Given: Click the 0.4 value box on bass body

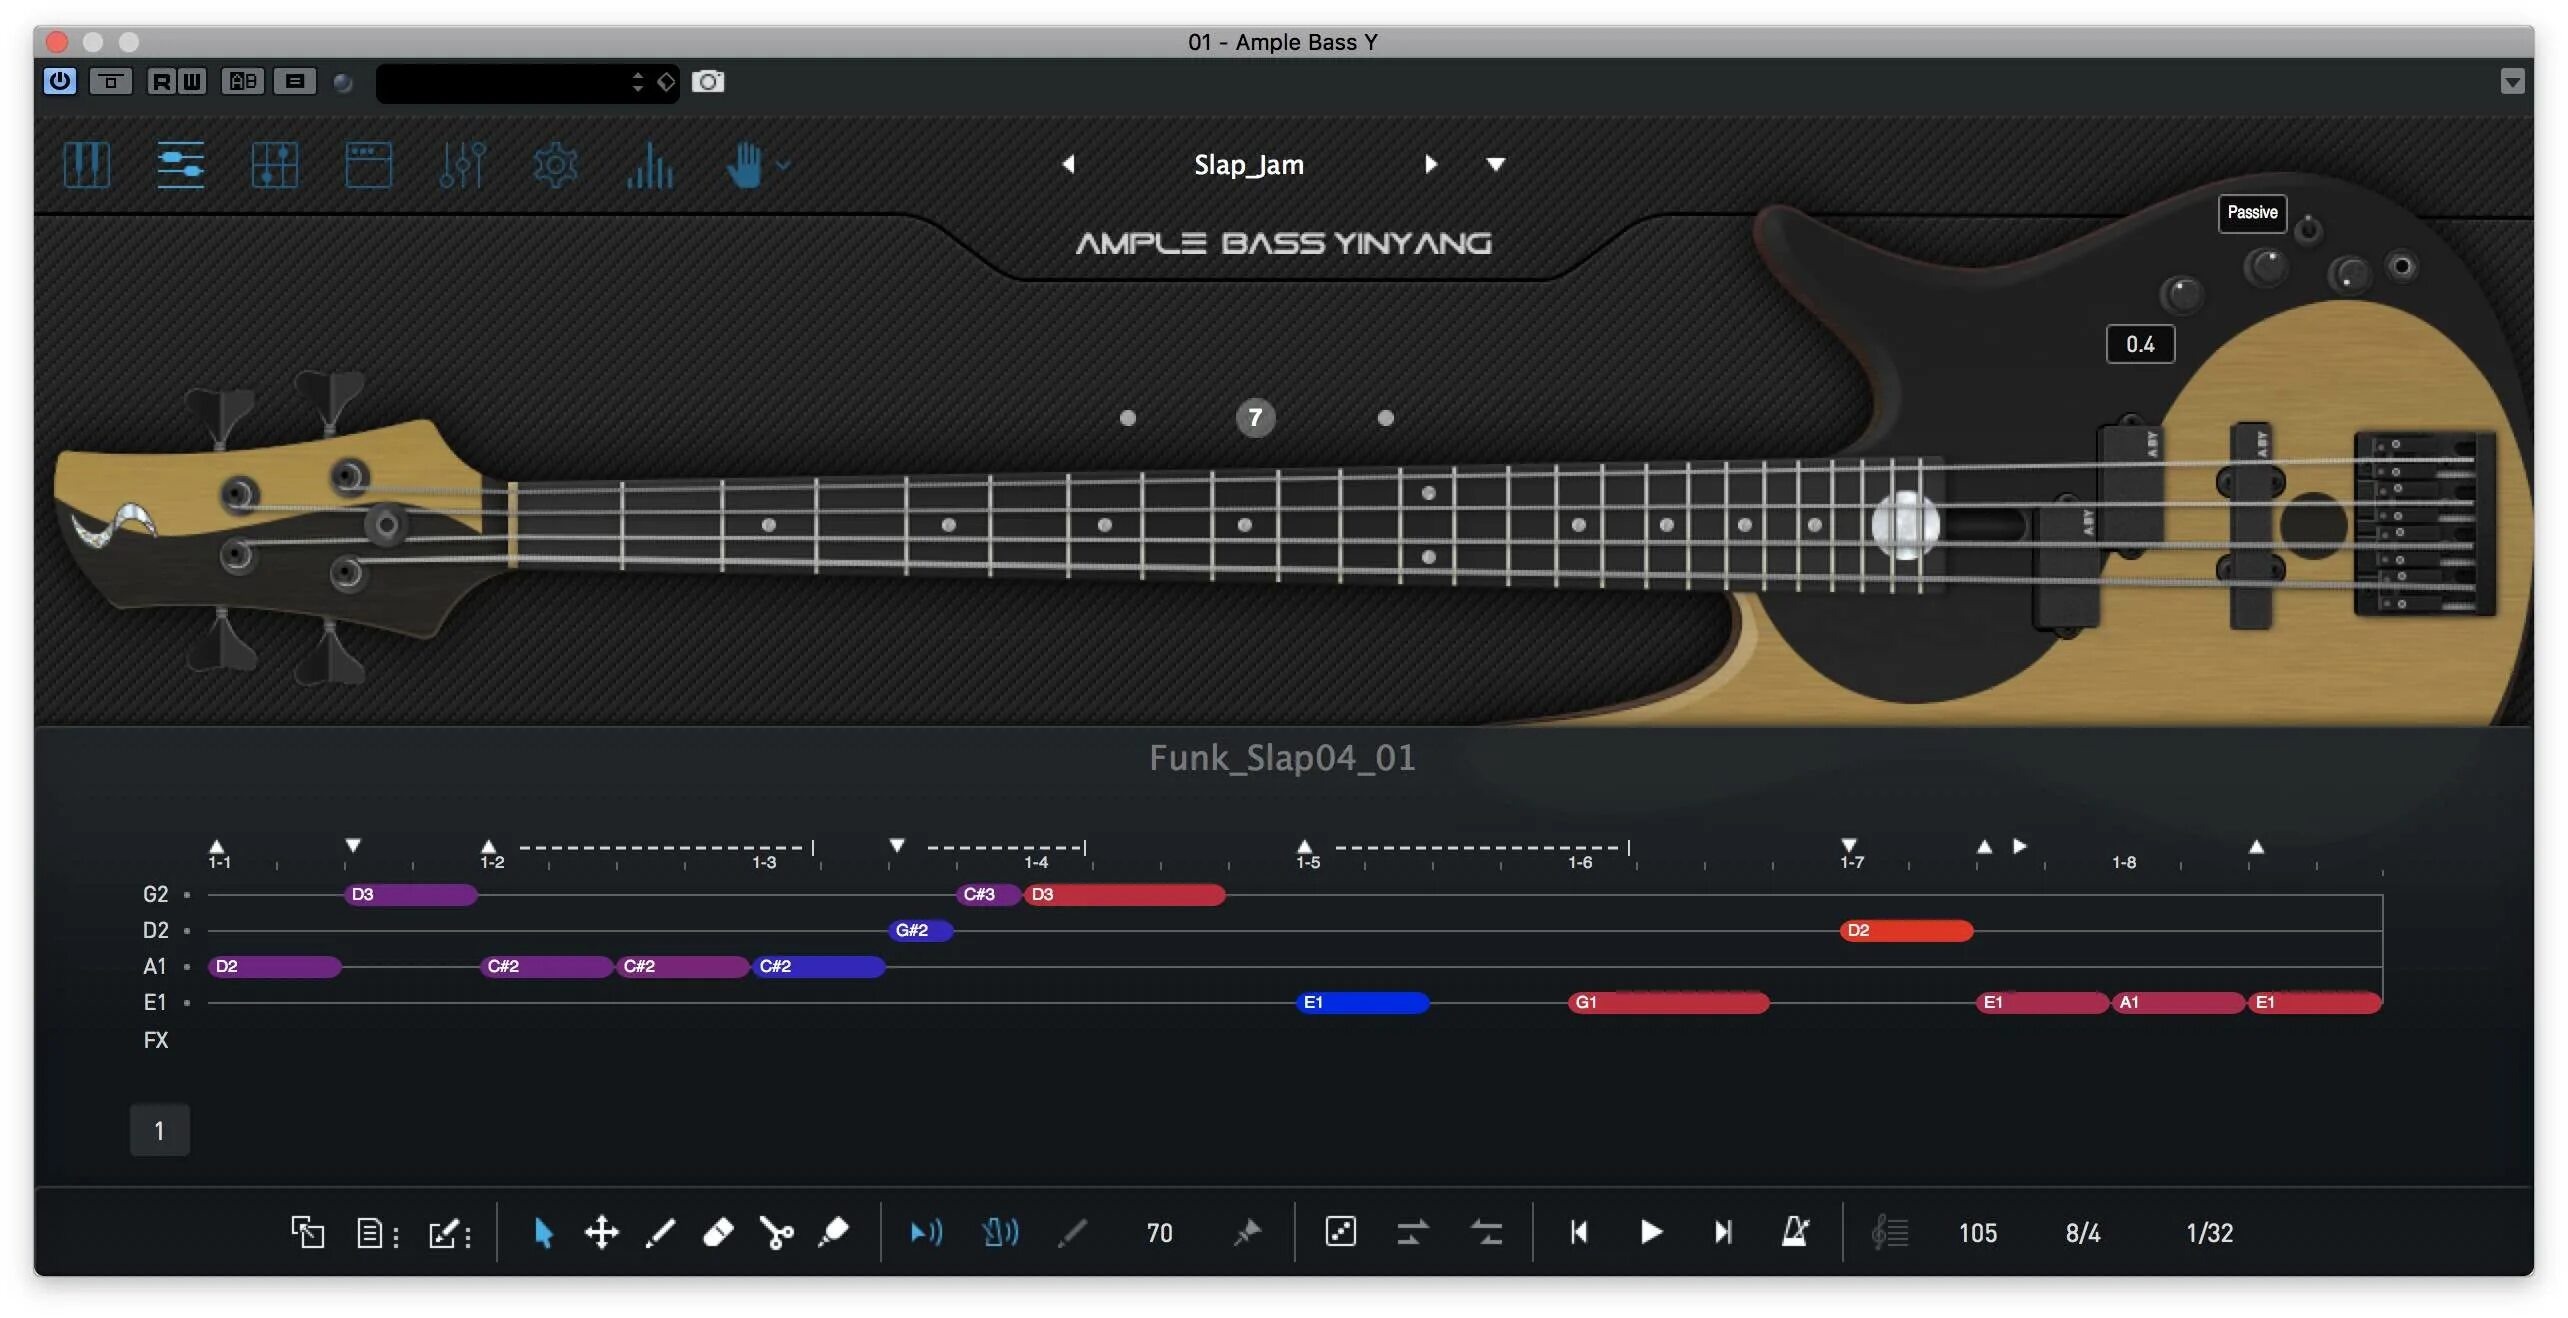Looking at the screenshot, I should click(x=2140, y=344).
